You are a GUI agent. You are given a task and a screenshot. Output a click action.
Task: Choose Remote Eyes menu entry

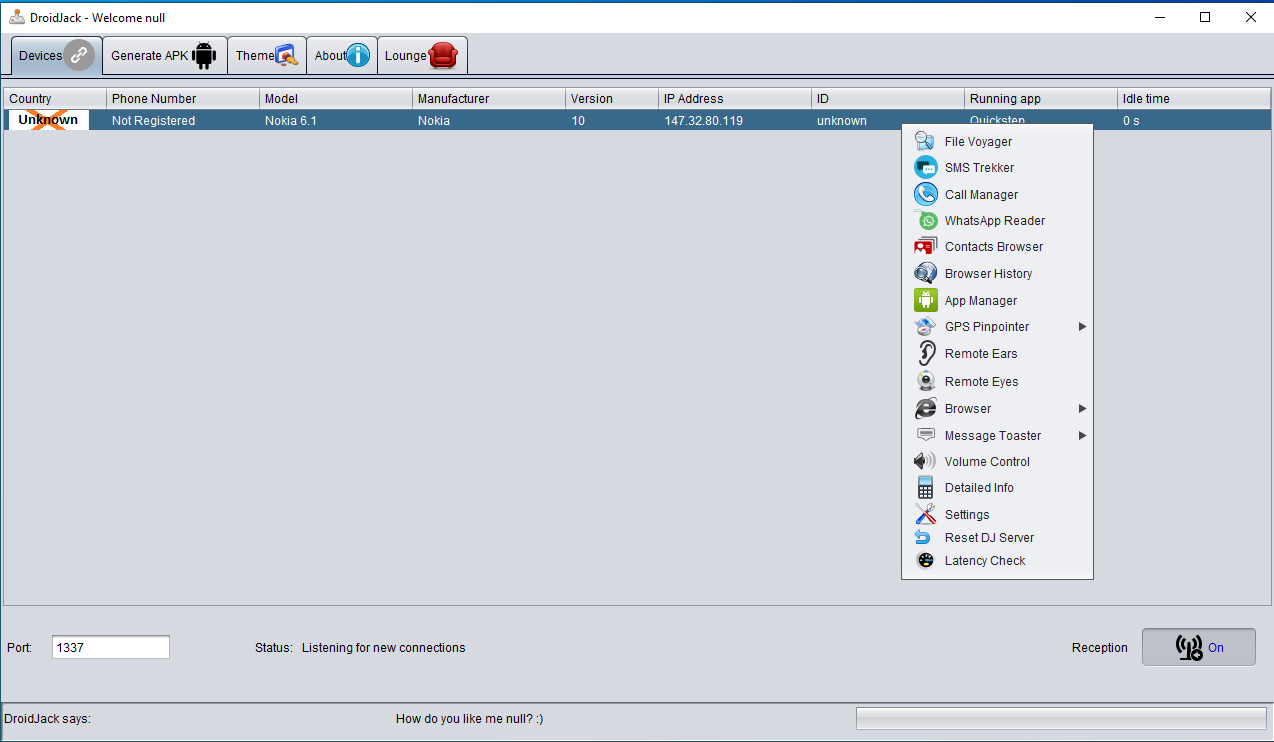[997, 382]
